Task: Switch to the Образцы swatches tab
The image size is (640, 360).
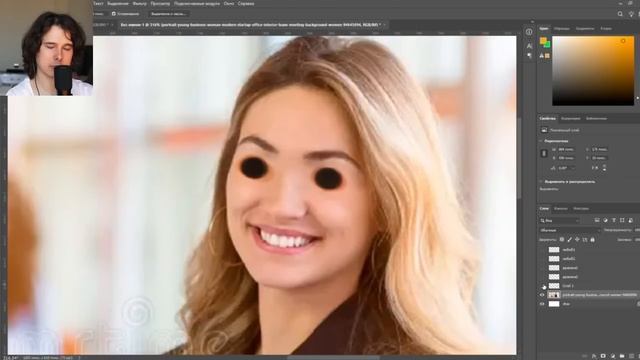Action: 562,29
